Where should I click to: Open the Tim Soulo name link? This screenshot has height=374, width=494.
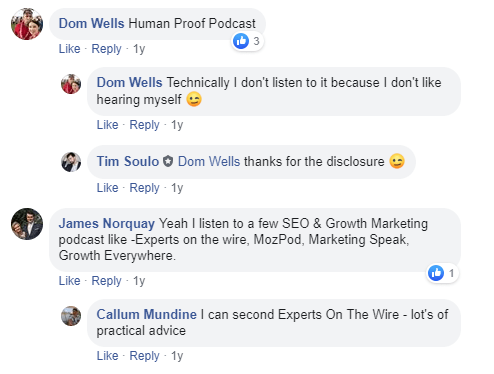(x=128, y=161)
